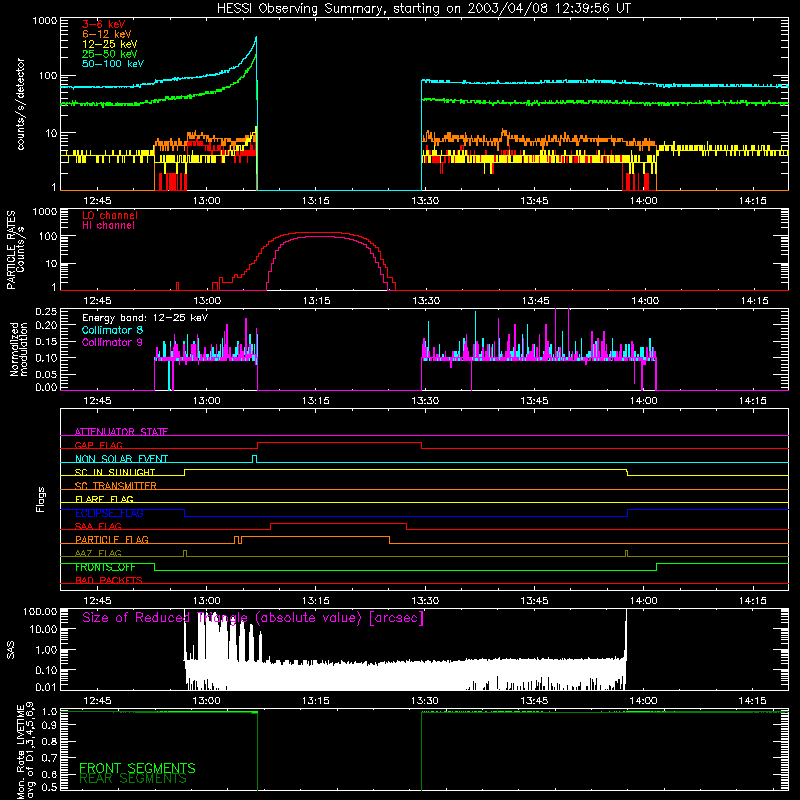800x800 pixels.
Task: Click the green "FRONTS_OFF" label
Action: 105,567
